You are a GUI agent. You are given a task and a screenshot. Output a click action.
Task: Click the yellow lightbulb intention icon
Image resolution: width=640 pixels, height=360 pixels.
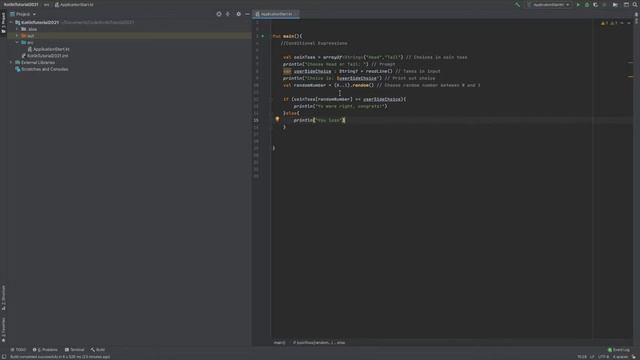(x=277, y=119)
